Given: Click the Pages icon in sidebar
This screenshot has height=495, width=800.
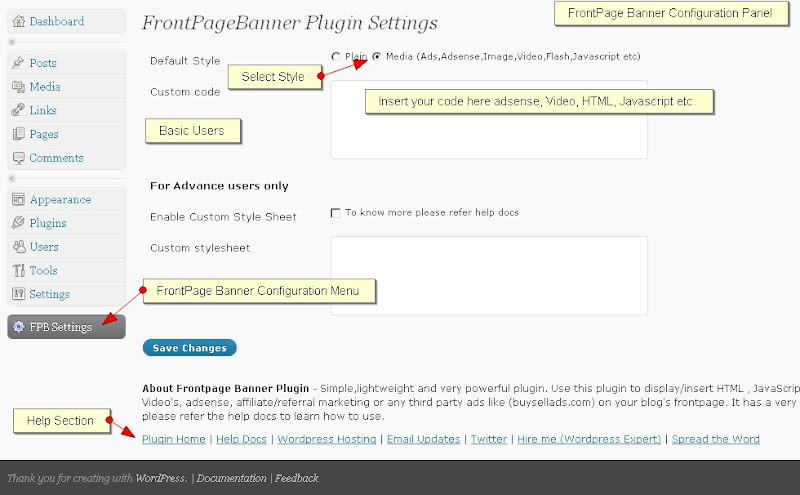Looking at the screenshot, I should point(18,134).
